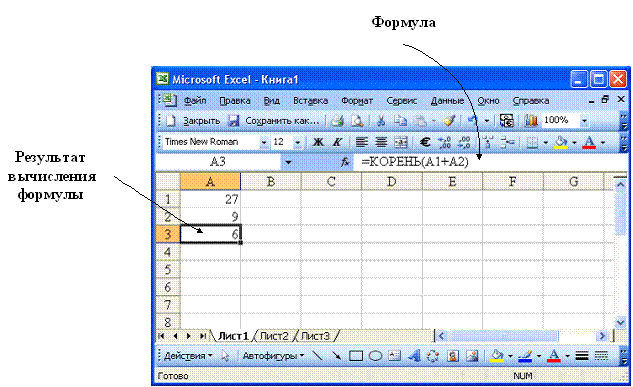The image size is (633, 387).
Task: Set dash style icon
Action: point(601,356)
